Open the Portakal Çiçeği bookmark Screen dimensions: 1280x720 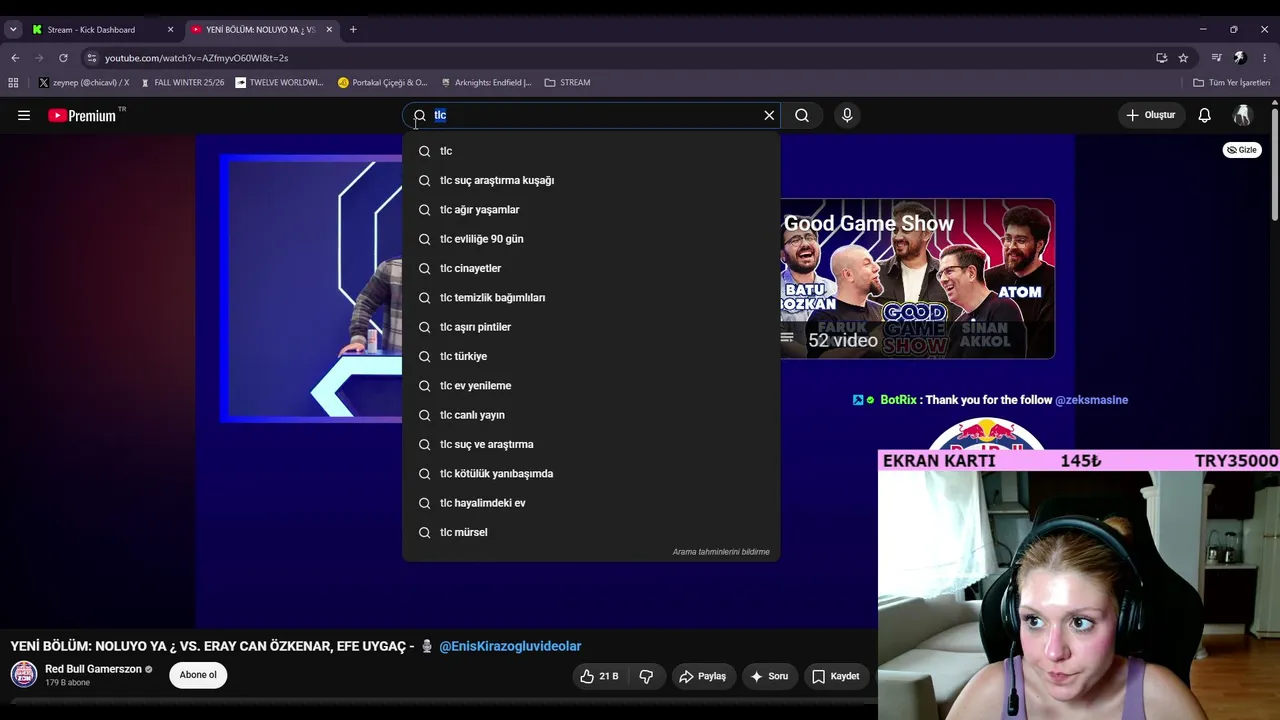coord(383,83)
